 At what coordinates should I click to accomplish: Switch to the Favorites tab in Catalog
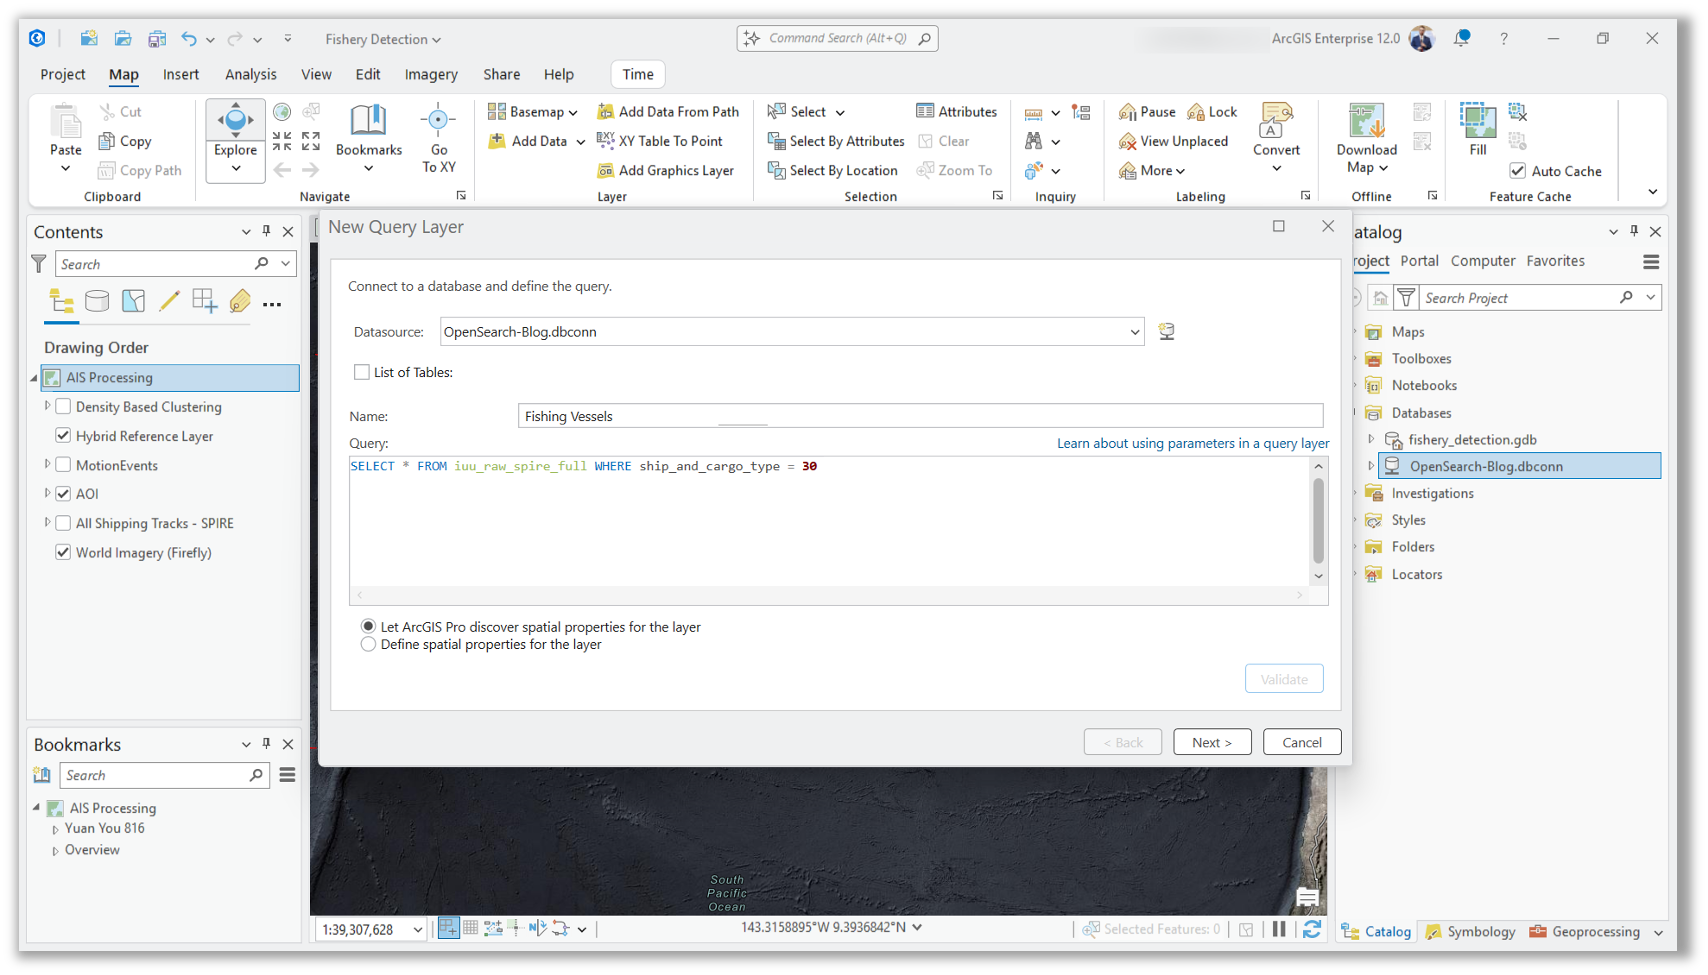pos(1555,261)
